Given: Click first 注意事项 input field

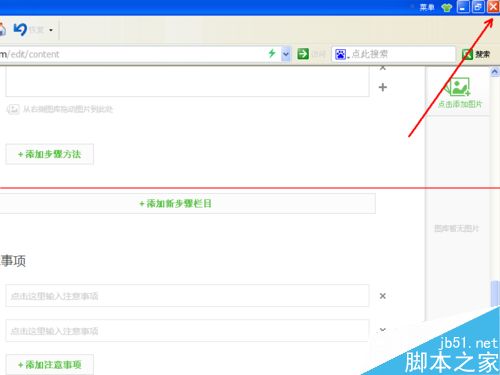Looking at the screenshot, I should click(x=187, y=296).
